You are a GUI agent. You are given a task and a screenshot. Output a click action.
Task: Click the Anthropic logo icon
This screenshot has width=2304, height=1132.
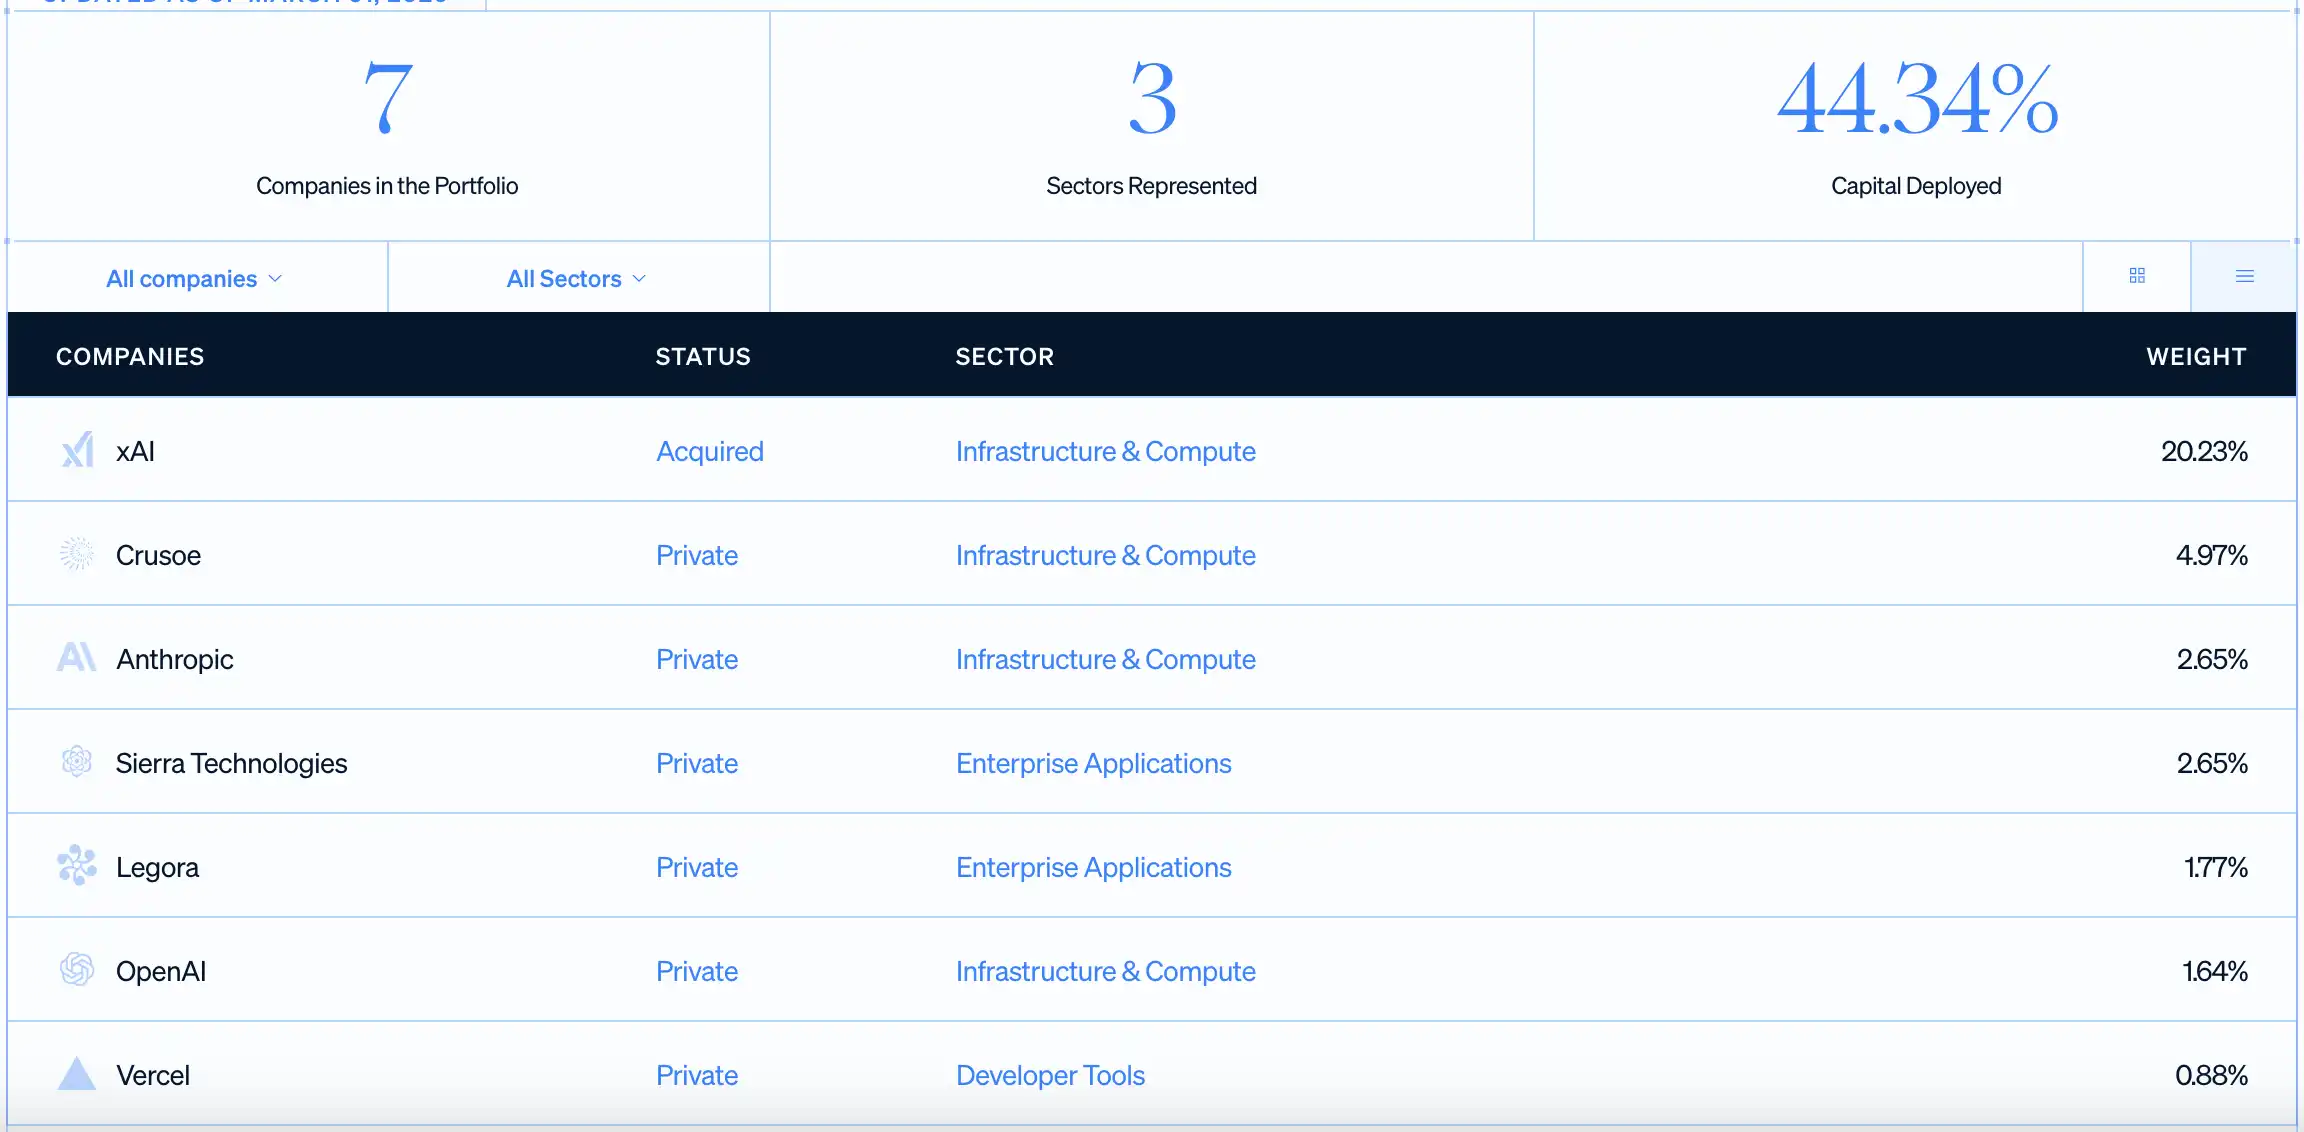click(x=77, y=658)
